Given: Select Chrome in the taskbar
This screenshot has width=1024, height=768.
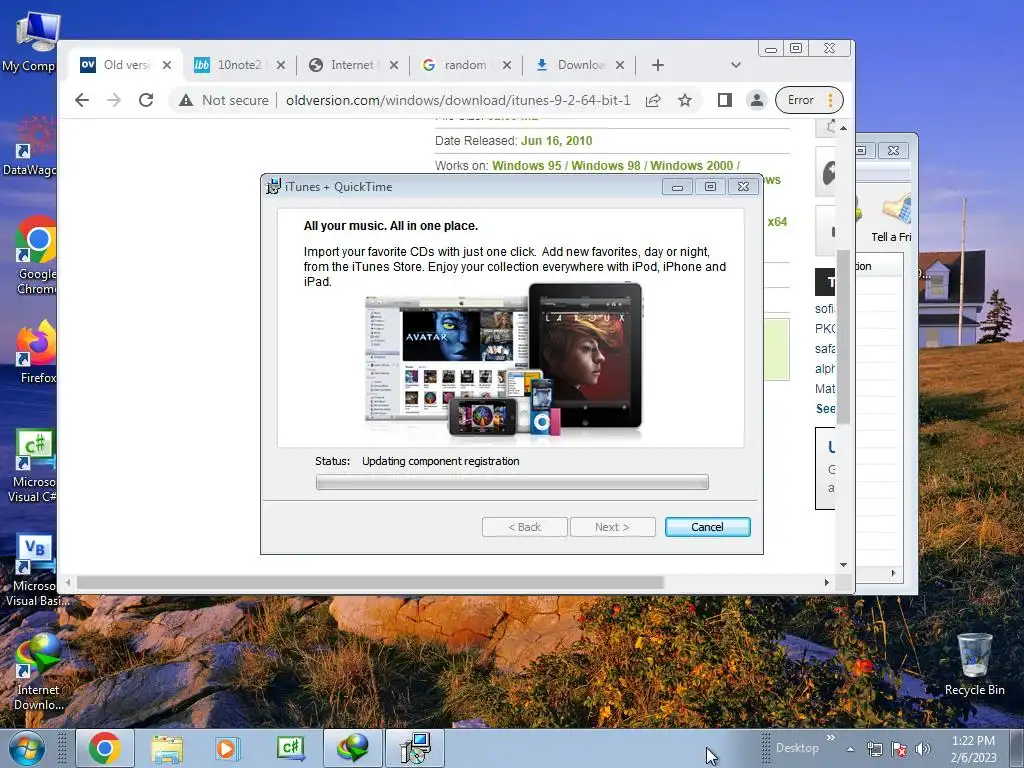Looking at the screenshot, I should [104, 748].
